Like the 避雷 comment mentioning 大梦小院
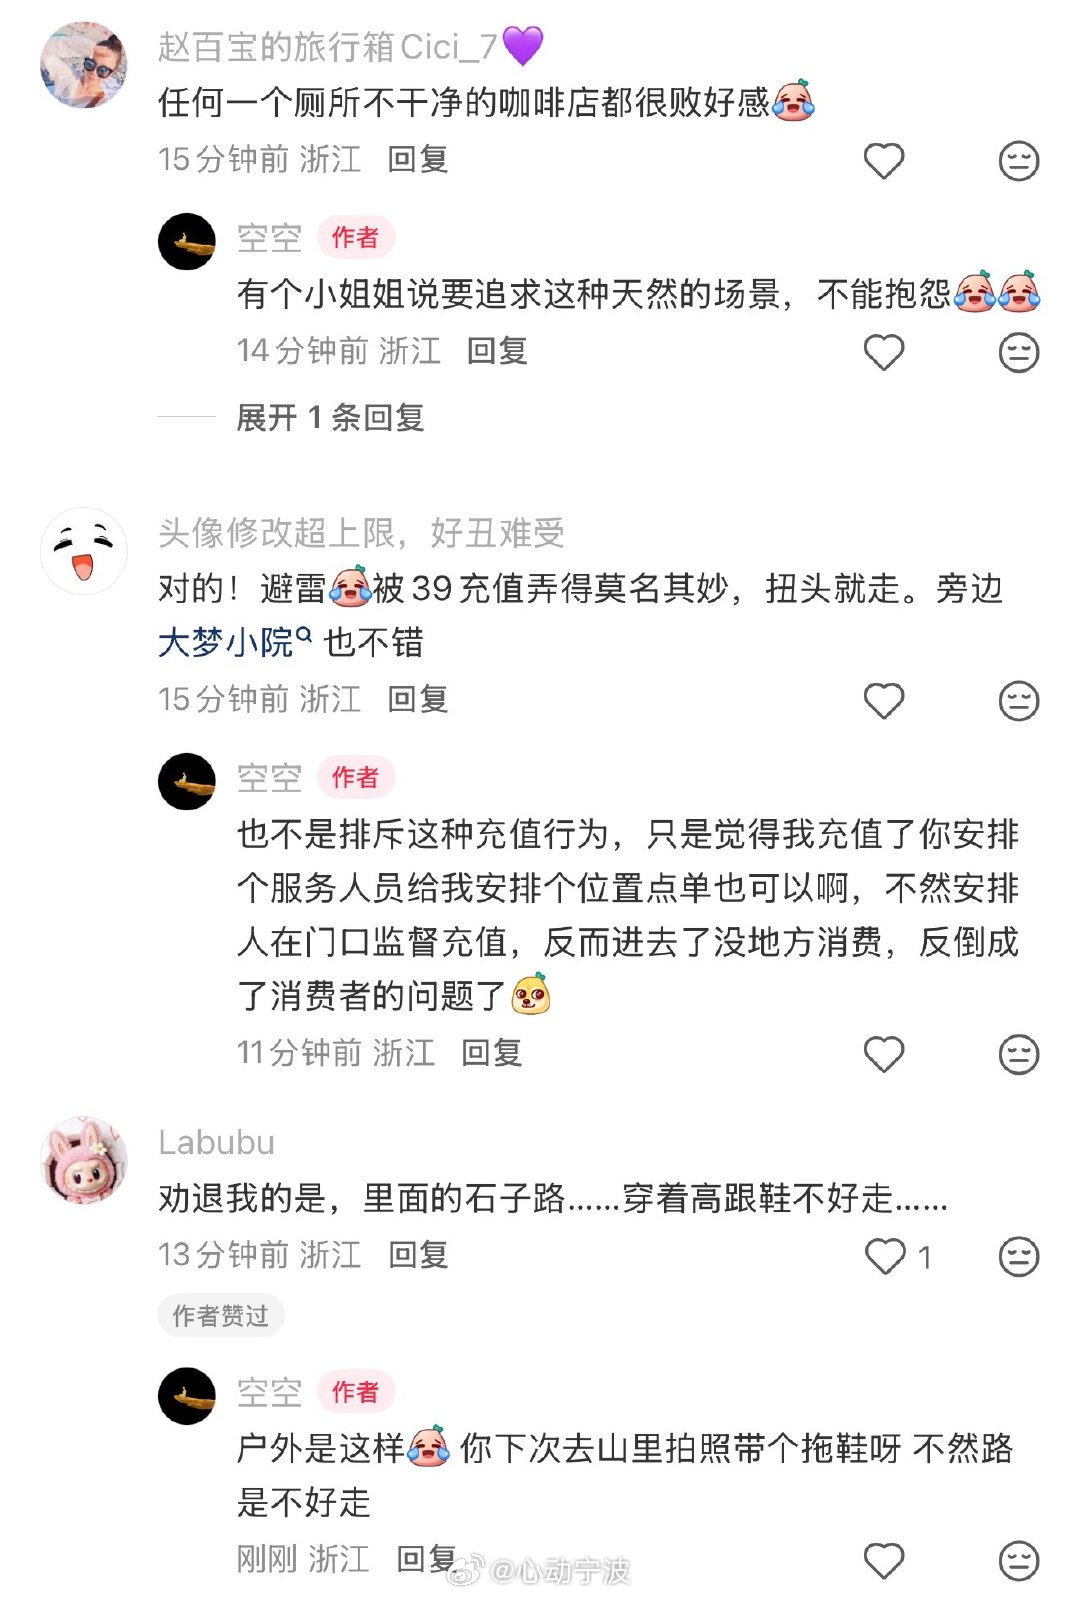This screenshot has width=1080, height=1597. (x=883, y=700)
